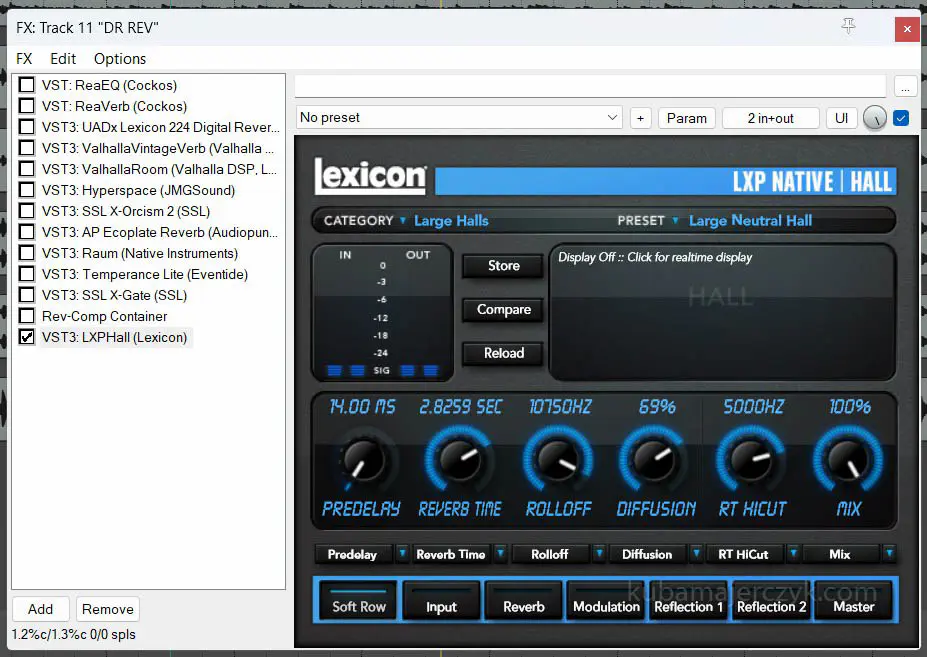
Task: Click the realtime display area
Action: [x=721, y=310]
